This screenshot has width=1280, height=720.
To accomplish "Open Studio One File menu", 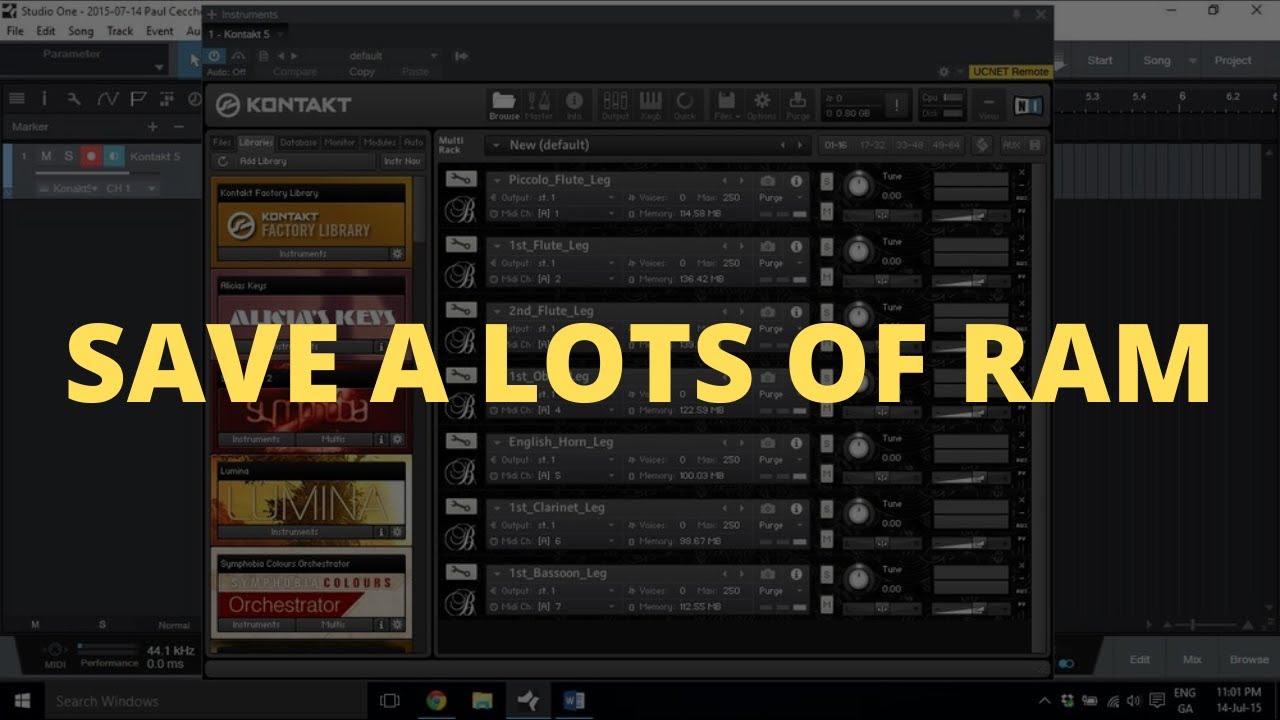I will (15, 31).
